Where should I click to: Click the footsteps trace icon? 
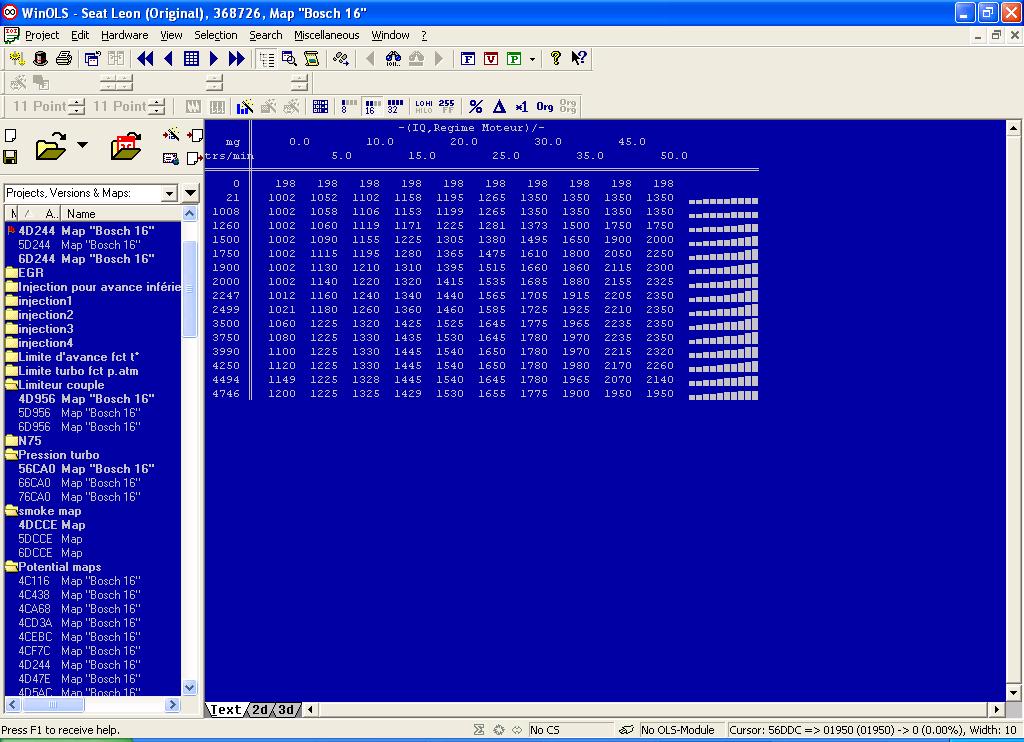point(340,59)
